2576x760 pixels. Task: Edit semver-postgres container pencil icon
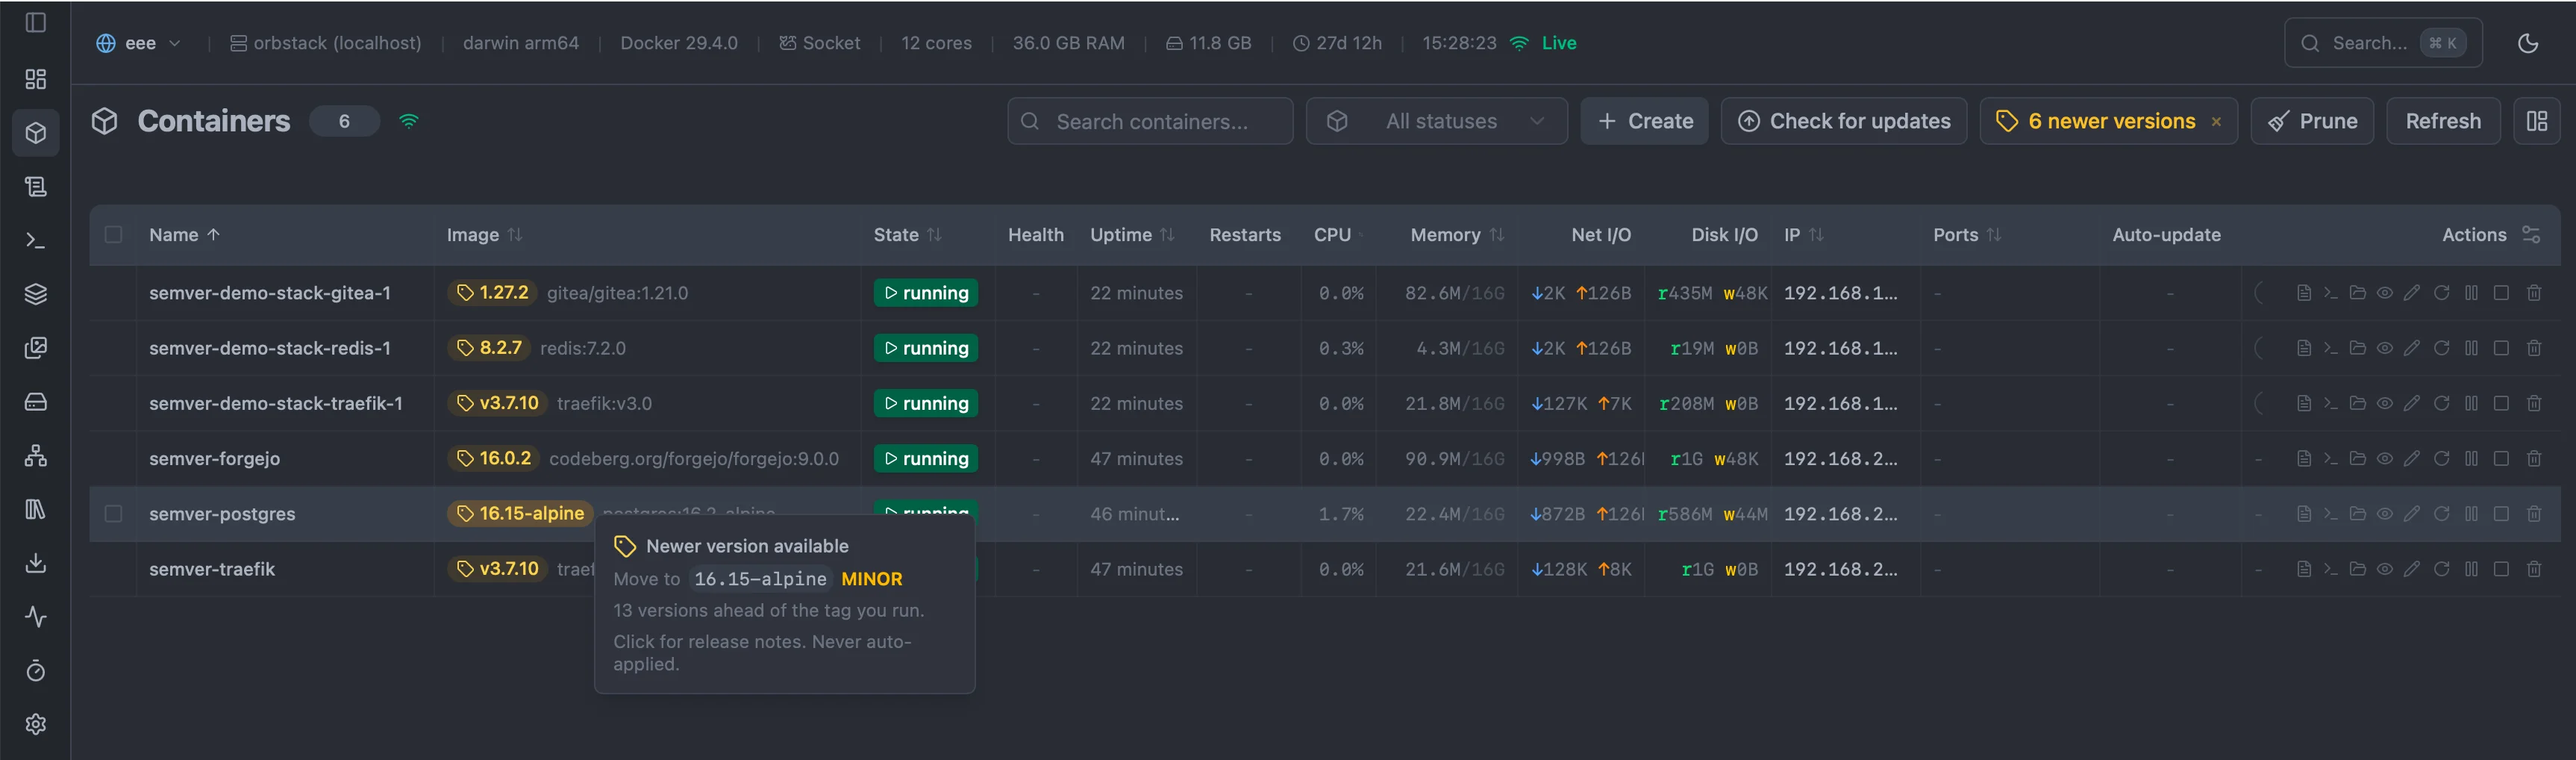tap(2412, 514)
